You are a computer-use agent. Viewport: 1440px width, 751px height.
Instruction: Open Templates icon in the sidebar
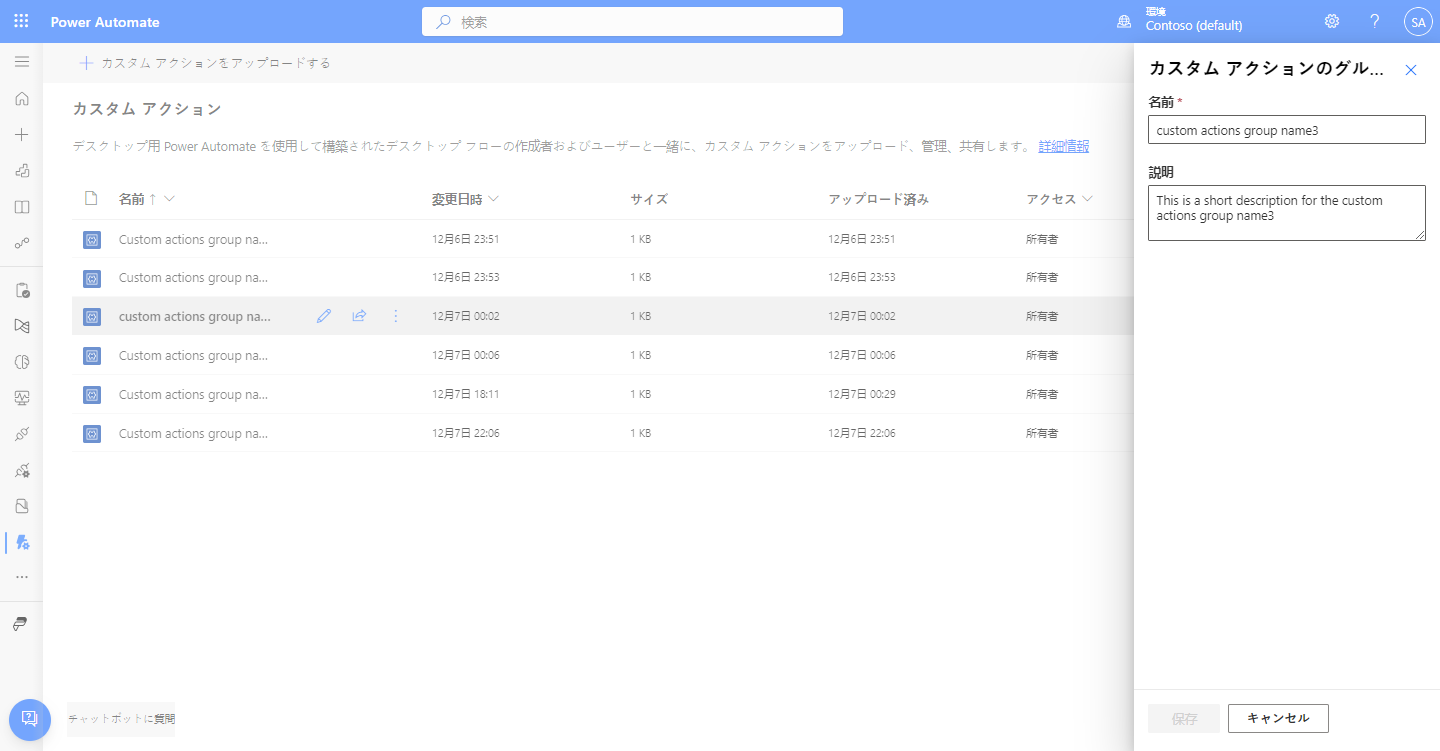coord(21,171)
